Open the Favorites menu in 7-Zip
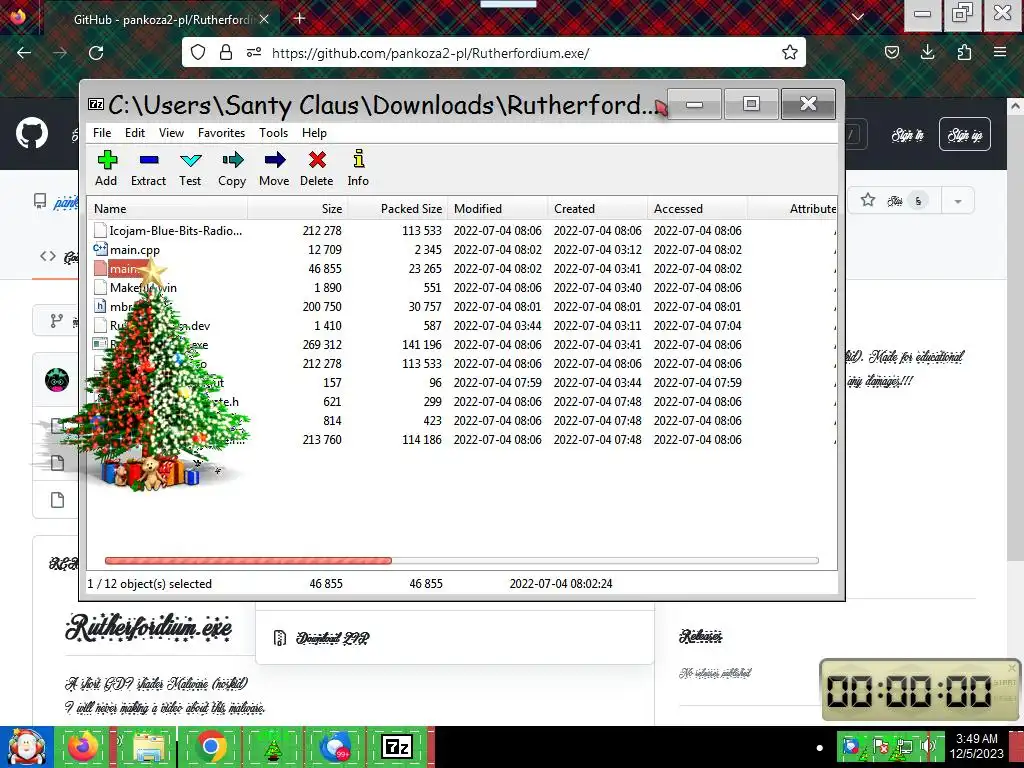 (x=221, y=133)
